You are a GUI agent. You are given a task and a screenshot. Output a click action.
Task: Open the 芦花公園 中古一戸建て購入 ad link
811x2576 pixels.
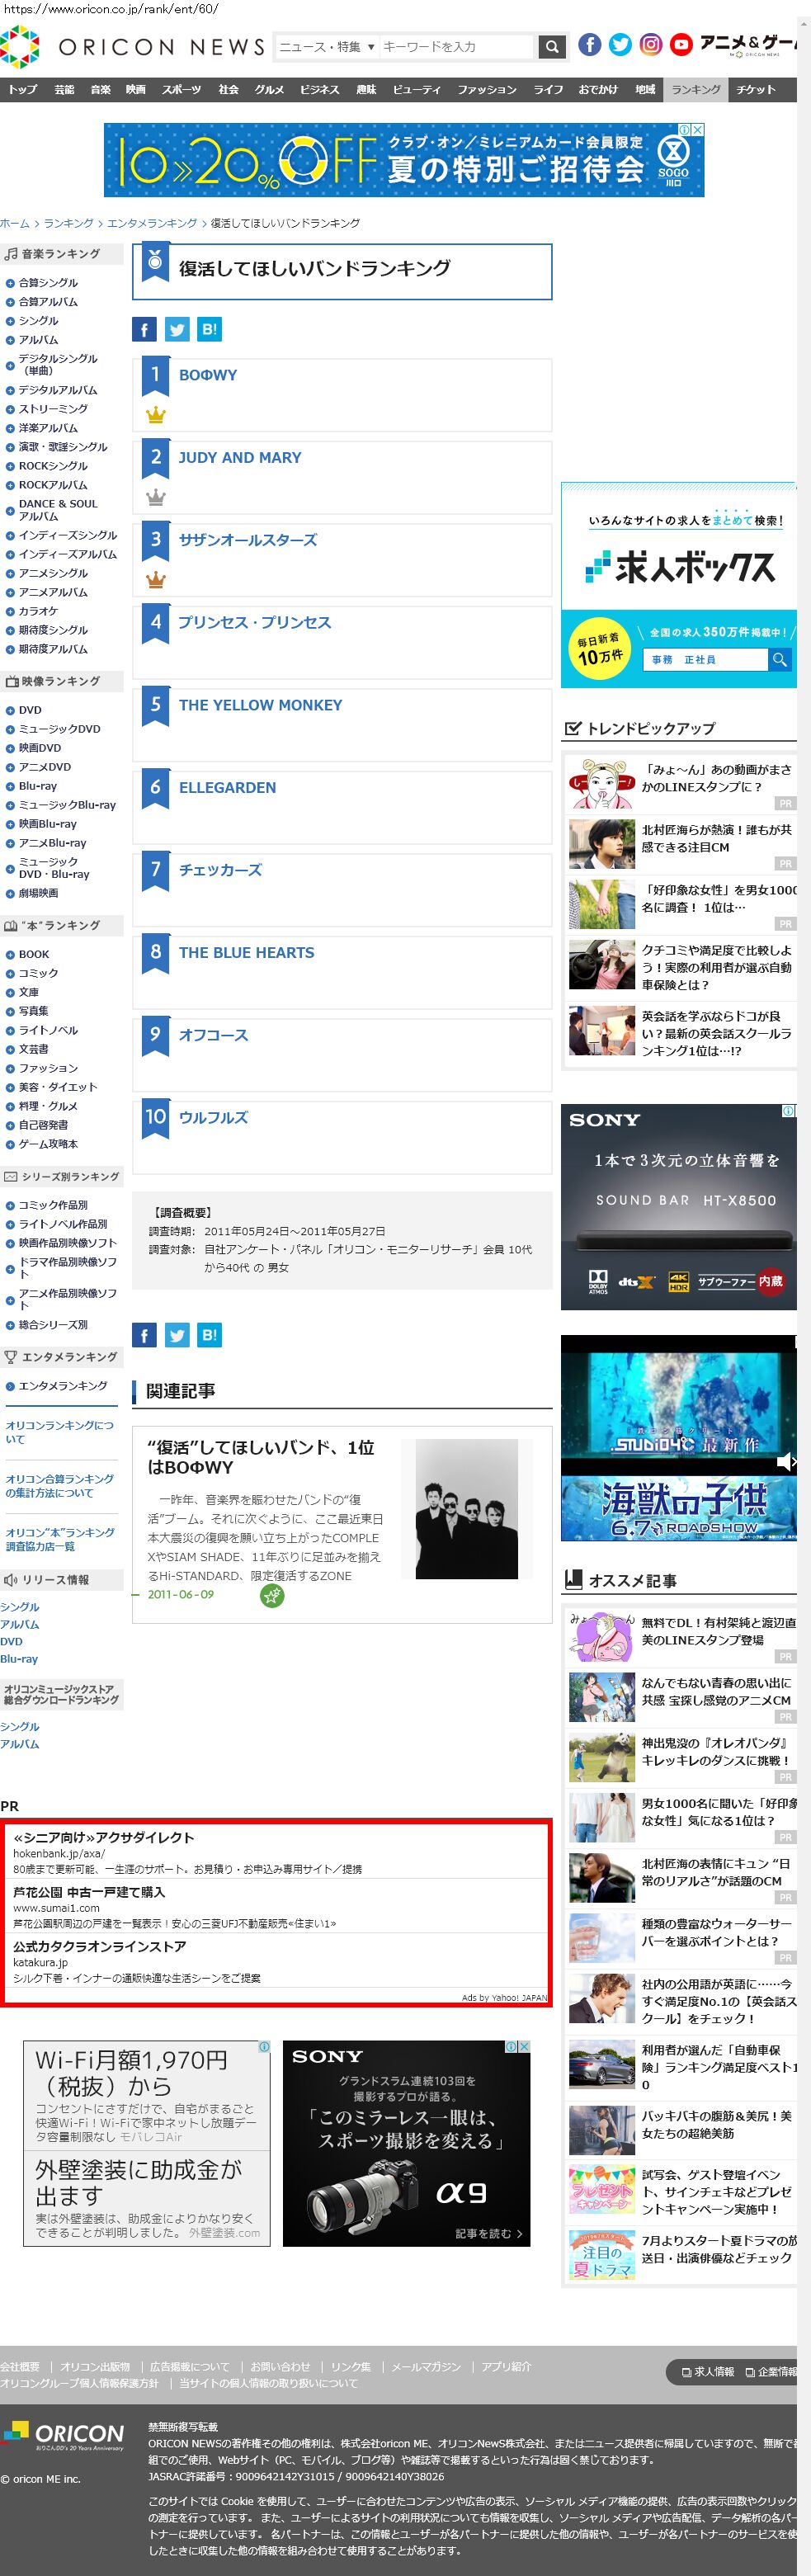click(89, 1892)
